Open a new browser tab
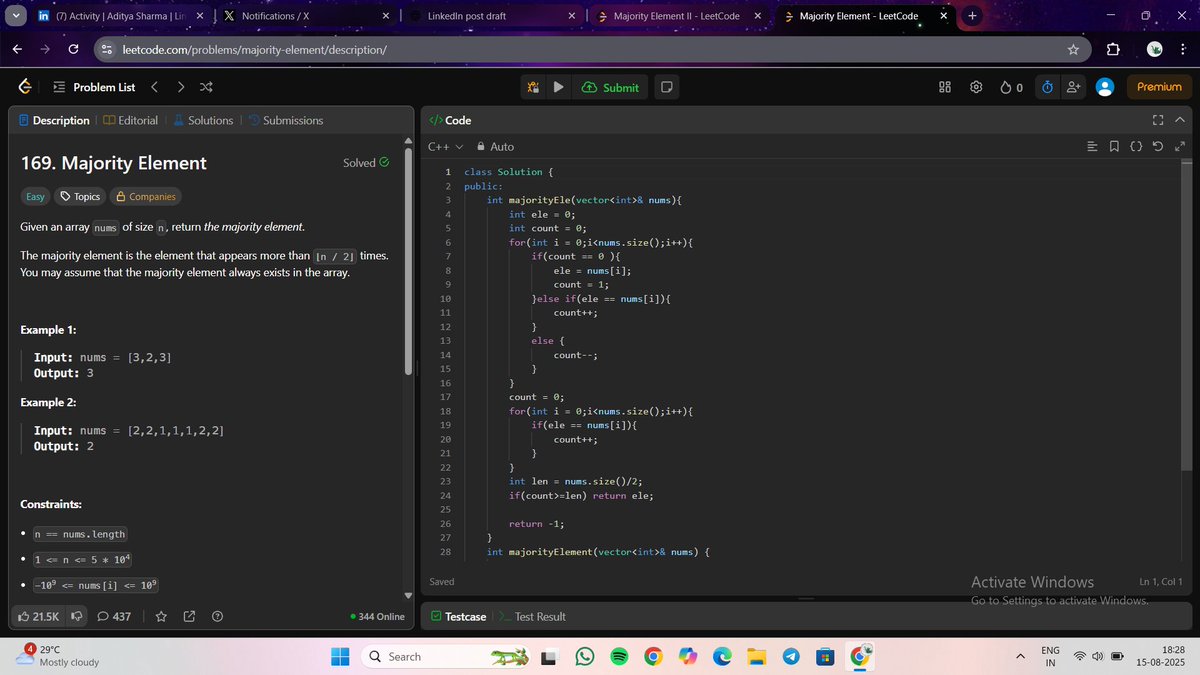The image size is (1200, 675). pyautogui.click(x=972, y=16)
